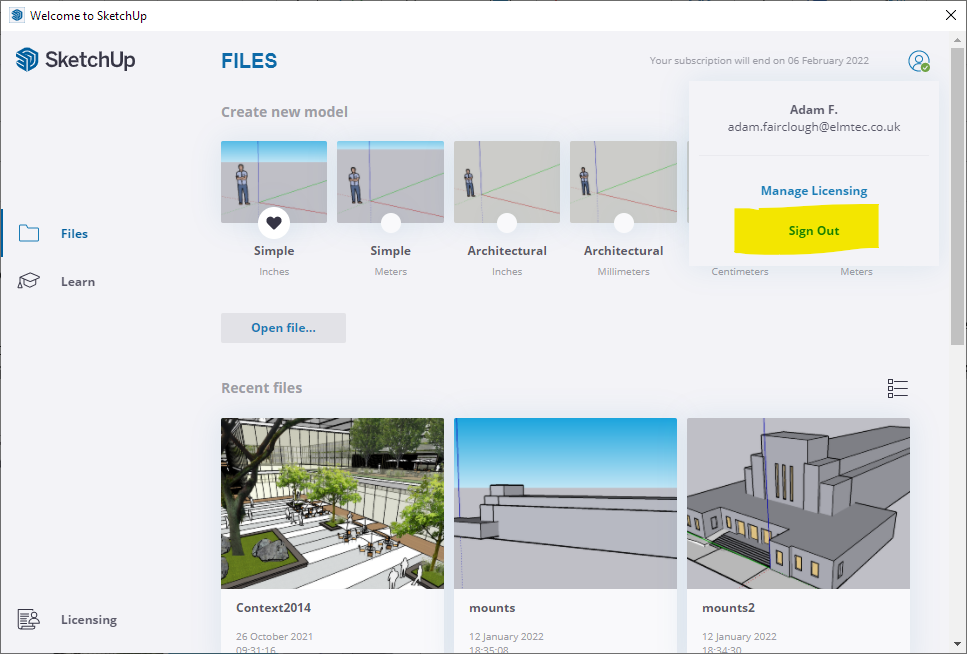The image size is (967, 654).
Task: Toggle recent files list view icon
Action: [x=897, y=388]
